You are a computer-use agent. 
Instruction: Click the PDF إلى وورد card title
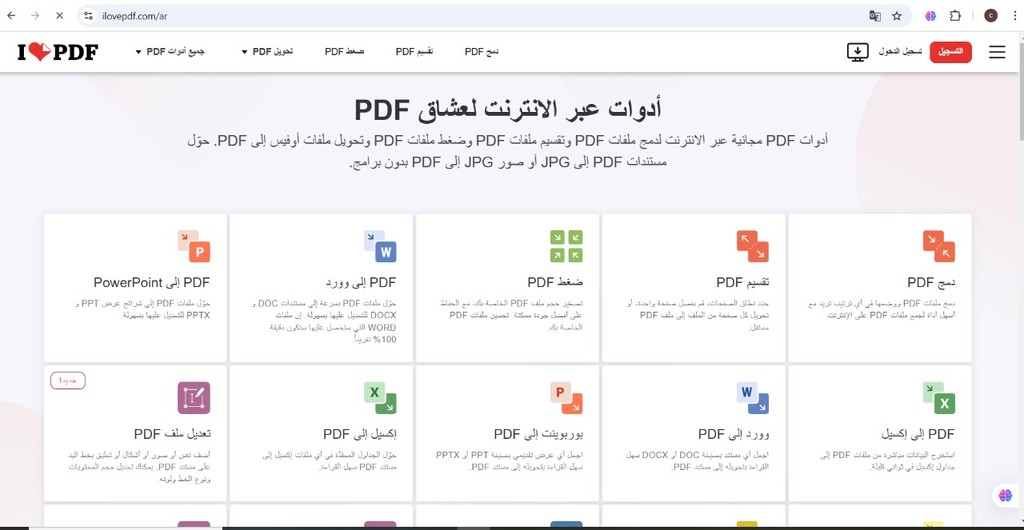tap(361, 283)
